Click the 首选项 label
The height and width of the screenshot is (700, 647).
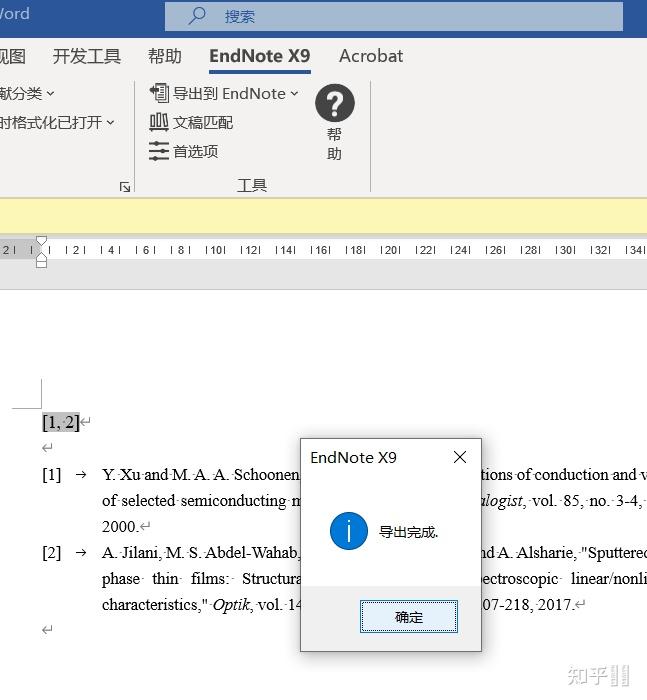pyautogui.click(x=196, y=152)
